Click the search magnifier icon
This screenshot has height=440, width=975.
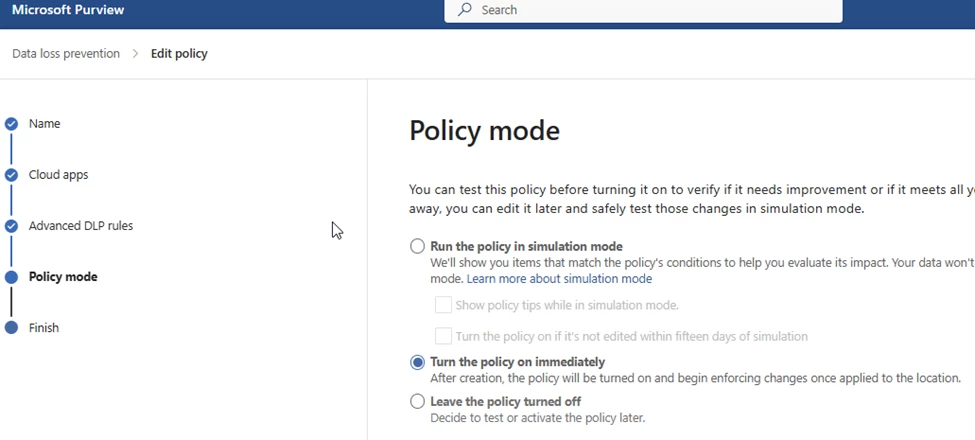(x=464, y=9)
